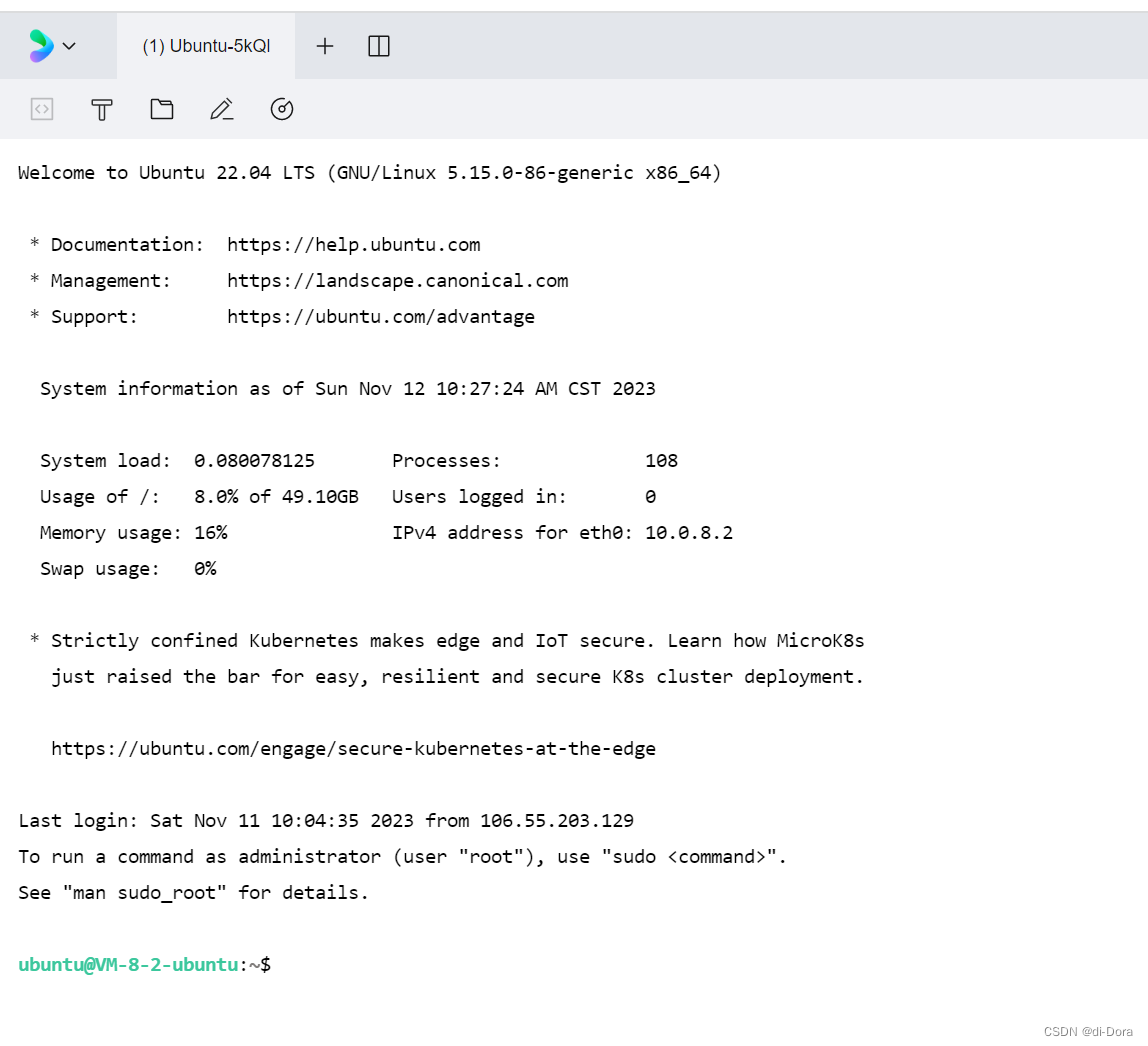This screenshot has height=1046, width=1148.
Task: Add a new terminal tab with plus
Action: [325, 46]
